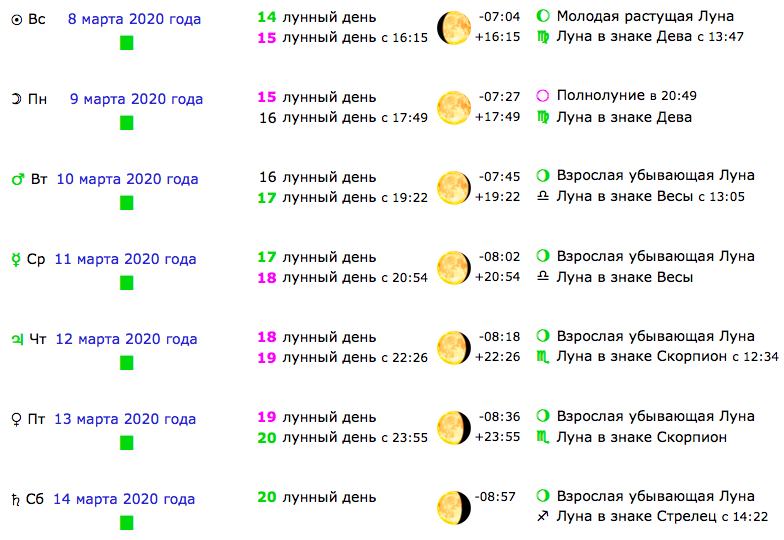
Task: Click the Libra sign icon on 10 March
Action: [x=543, y=197]
